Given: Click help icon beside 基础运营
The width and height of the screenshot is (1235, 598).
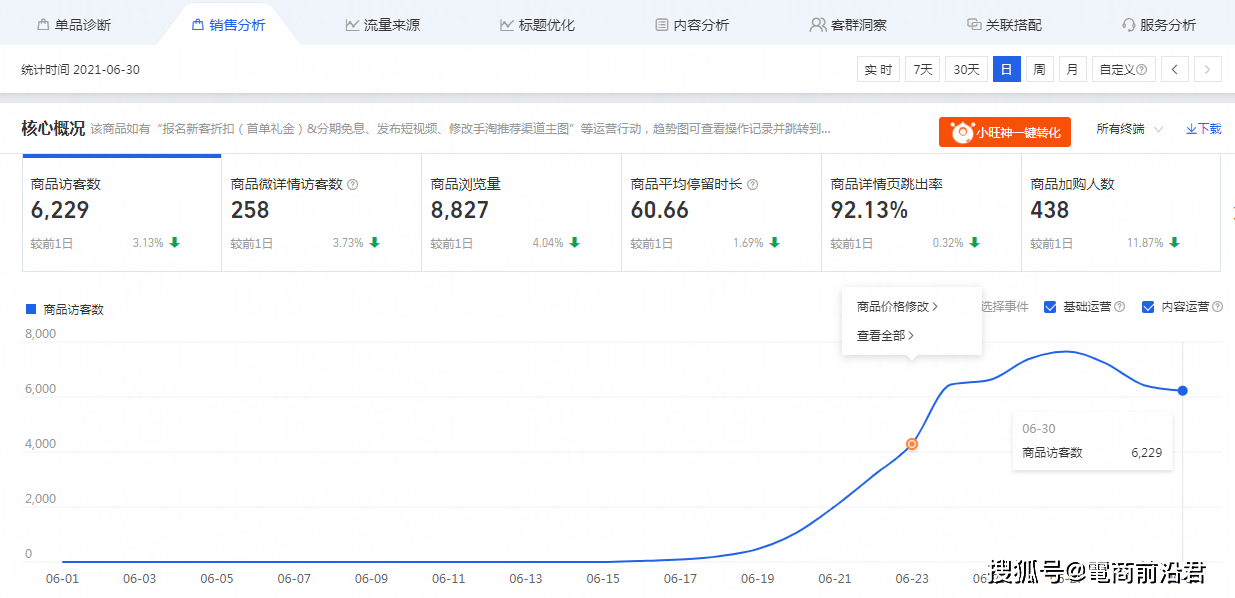Looking at the screenshot, I should (x=1119, y=307).
